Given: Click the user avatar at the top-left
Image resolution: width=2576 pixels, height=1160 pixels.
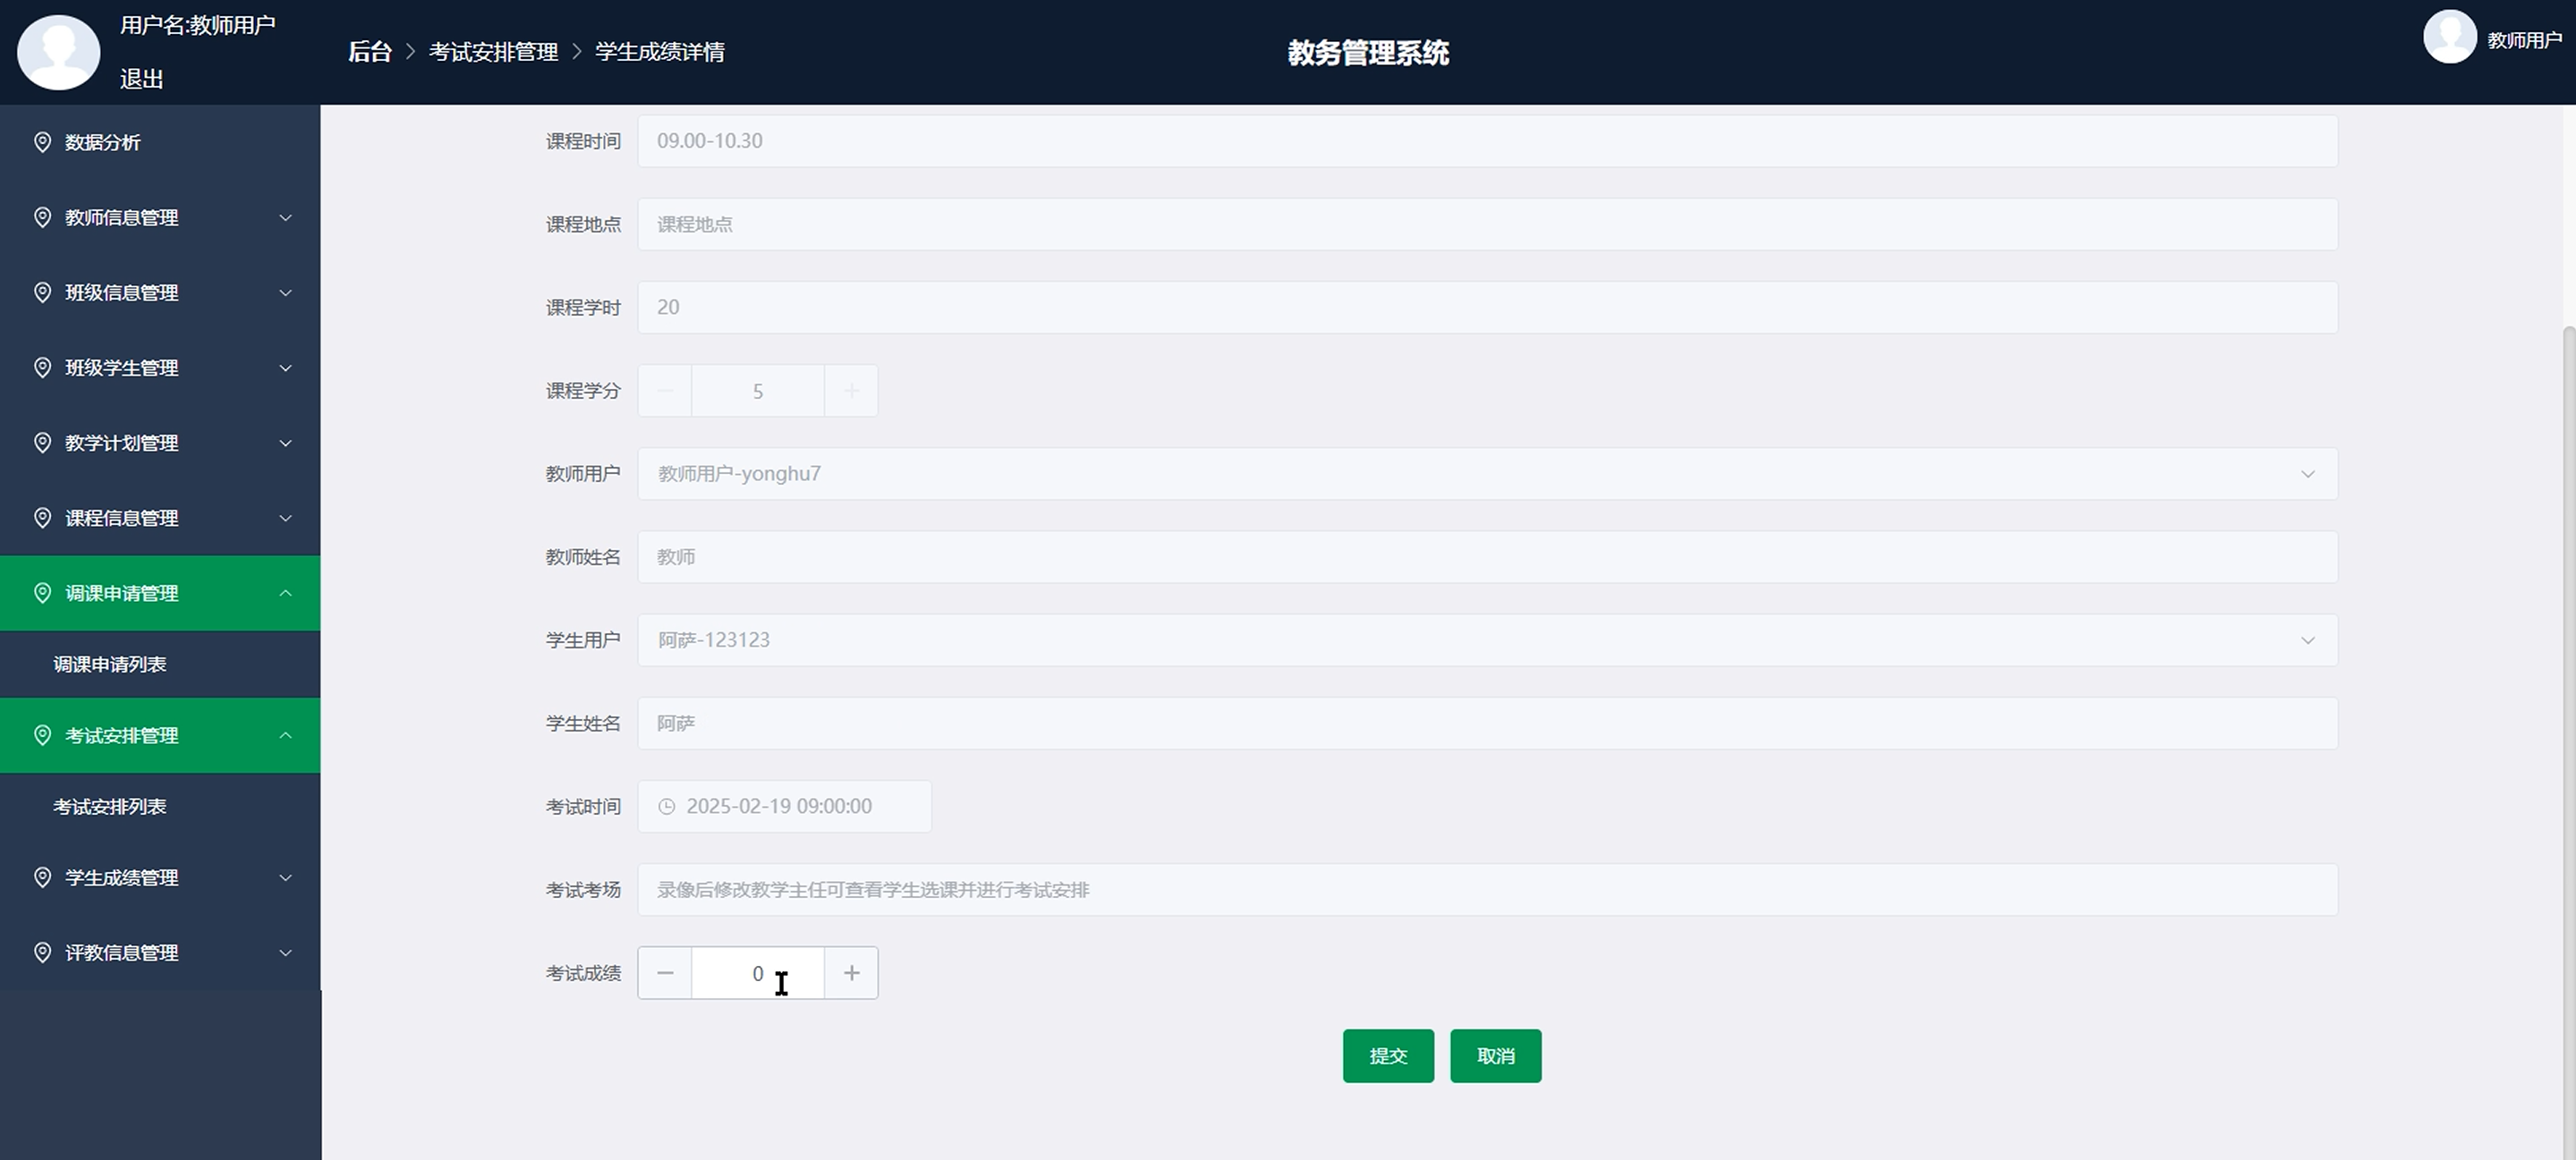Looking at the screenshot, I should tap(59, 52).
